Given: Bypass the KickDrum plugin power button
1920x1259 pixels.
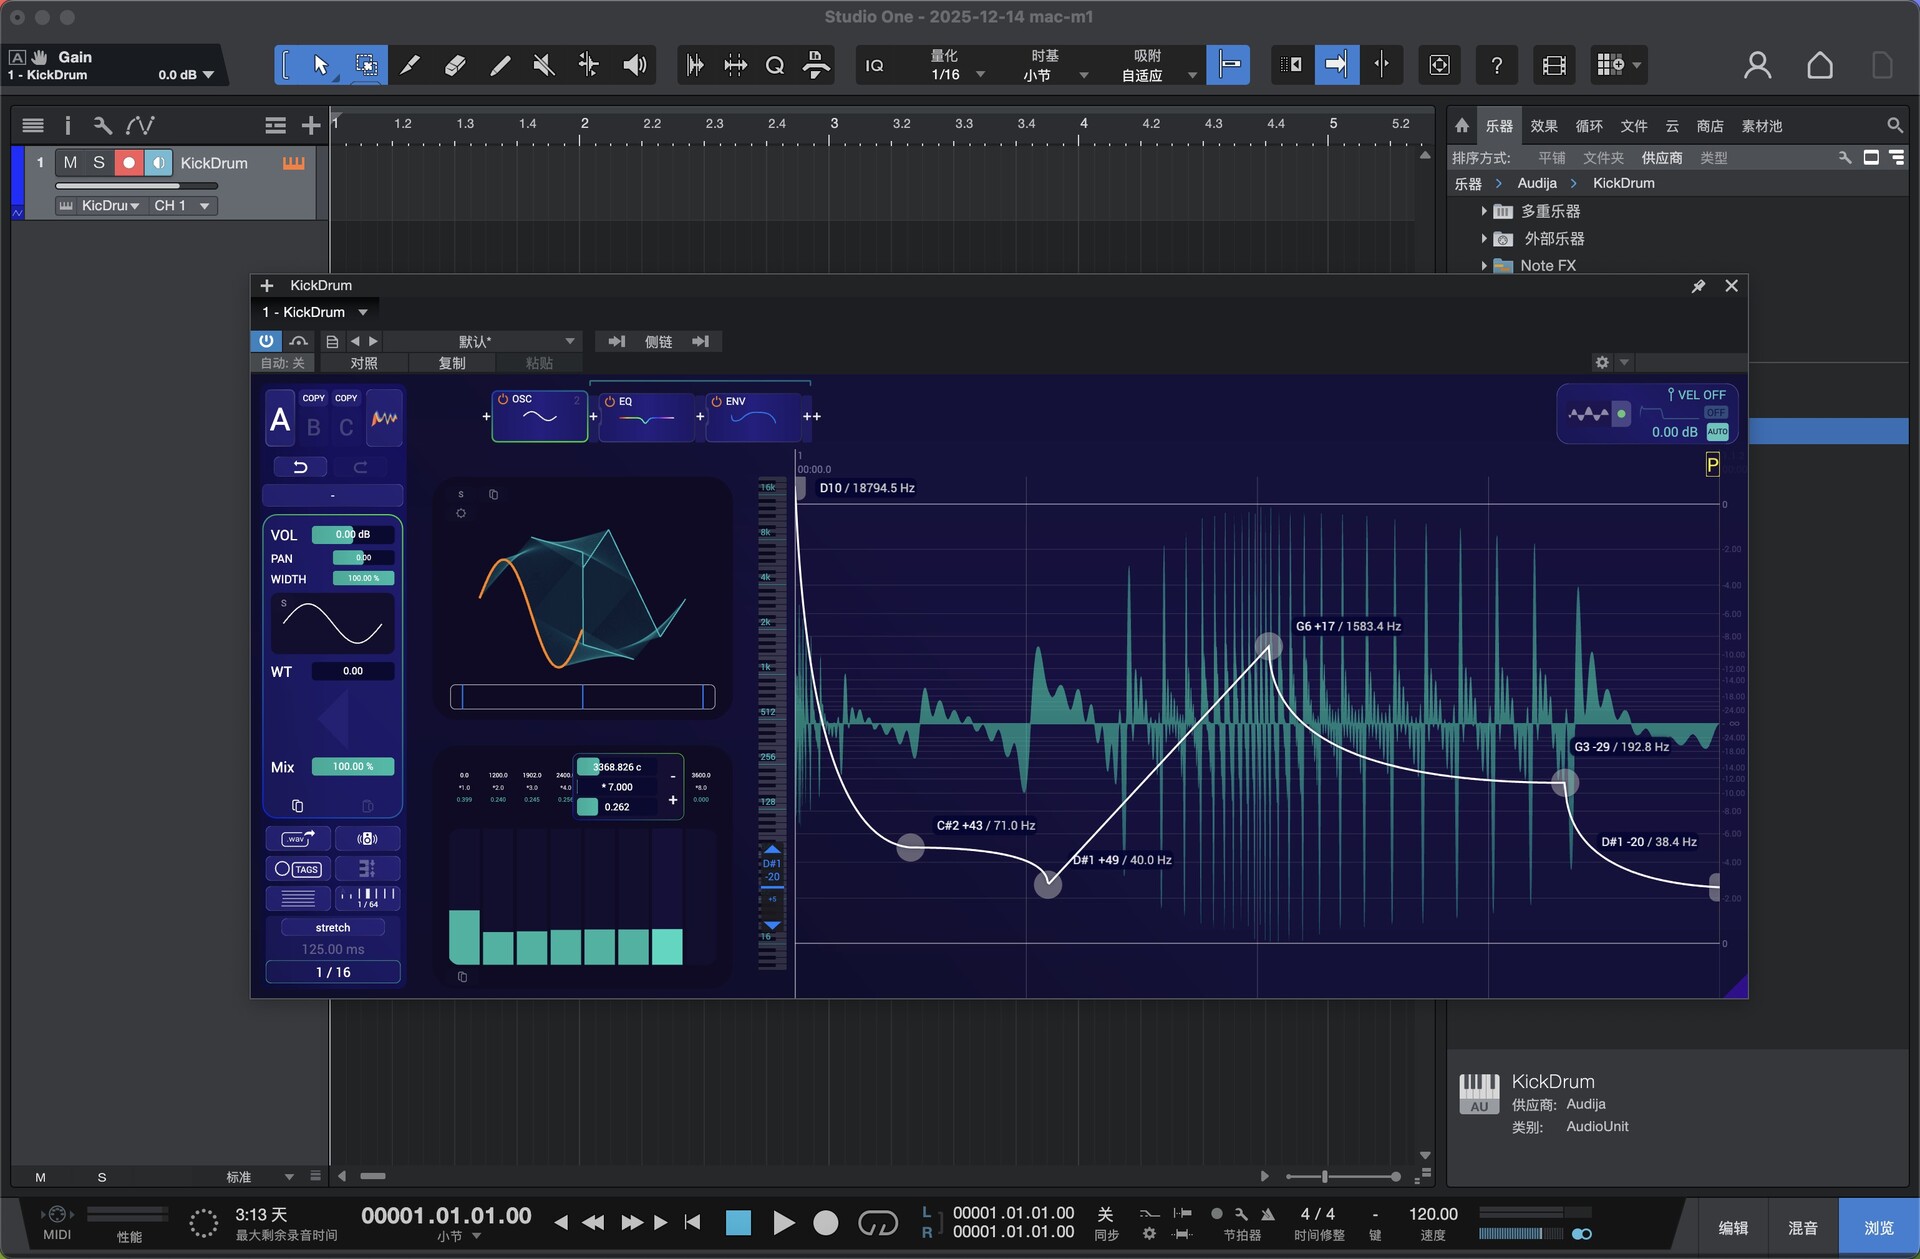Looking at the screenshot, I should 266,341.
